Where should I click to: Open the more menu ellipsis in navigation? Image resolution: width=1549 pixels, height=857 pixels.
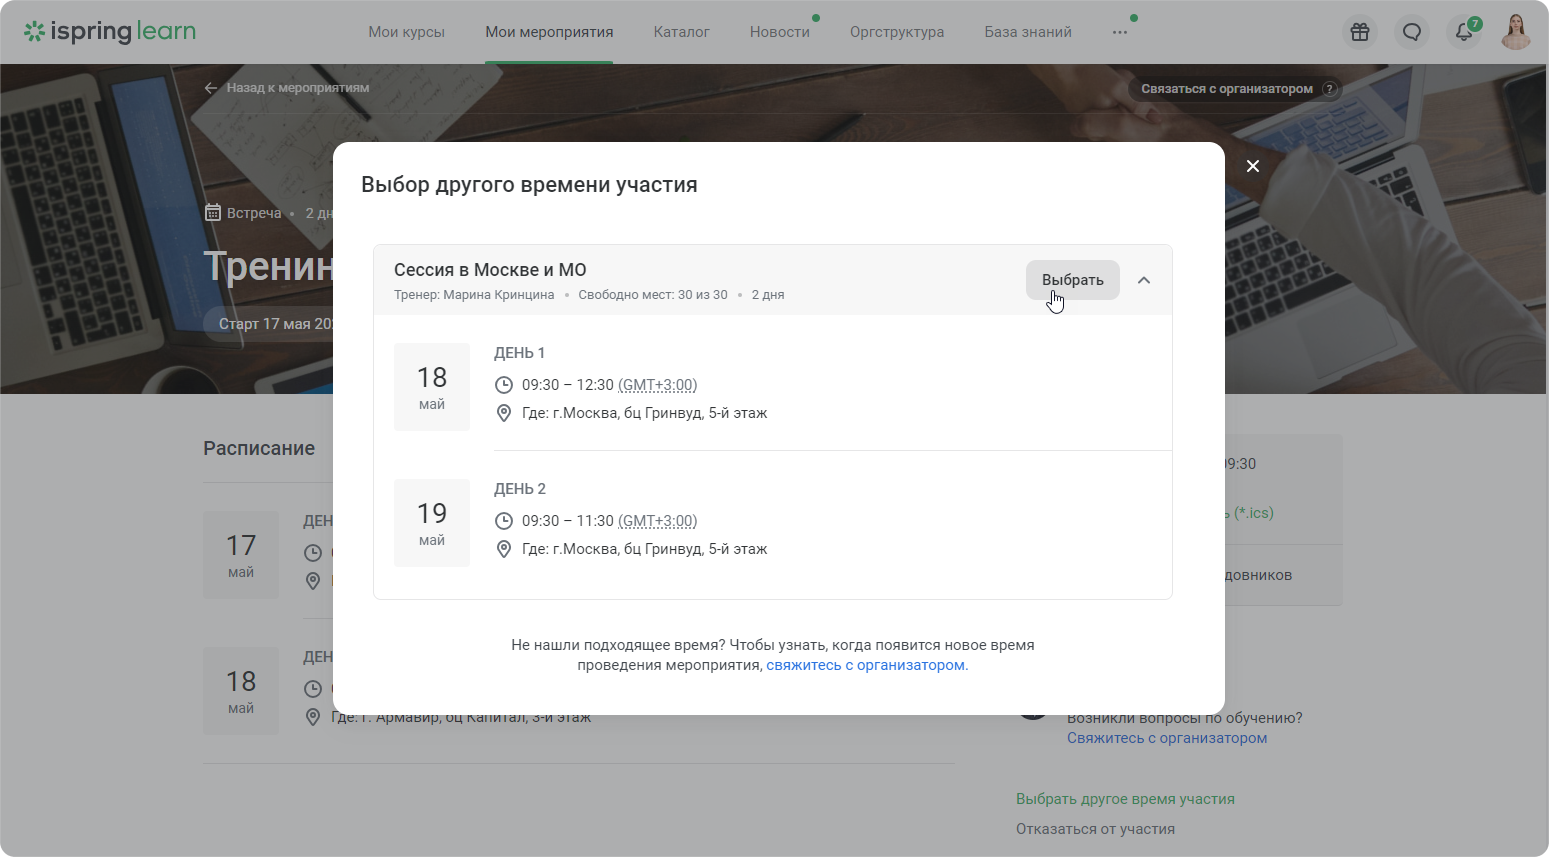click(x=1120, y=32)
